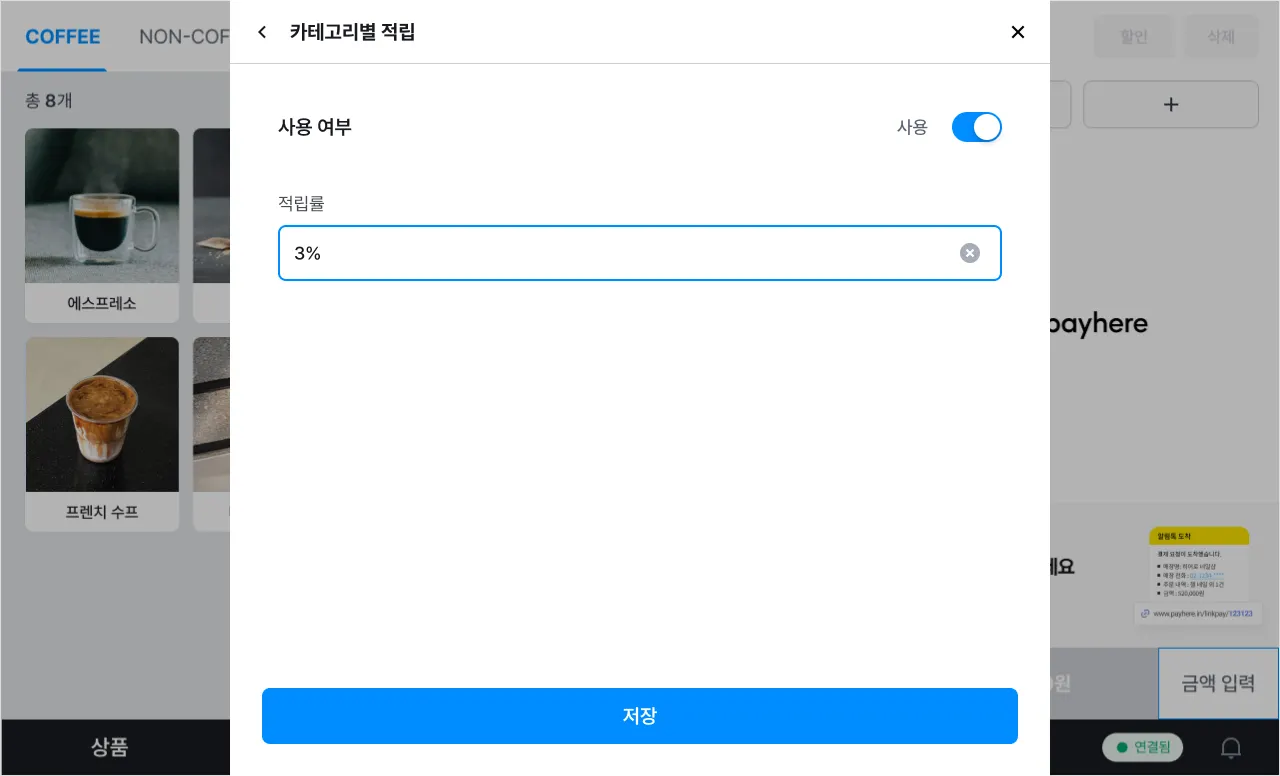Open the 상품 bottom navigation item
This screenshot has width=1280, height=776.
(x=110, y=747)
